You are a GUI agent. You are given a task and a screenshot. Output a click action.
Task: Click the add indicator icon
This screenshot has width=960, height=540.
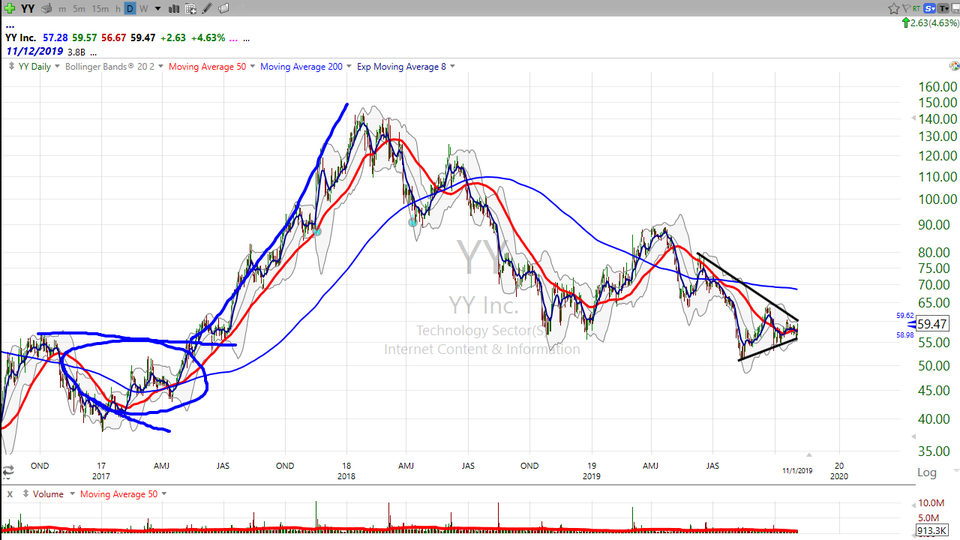190,9
